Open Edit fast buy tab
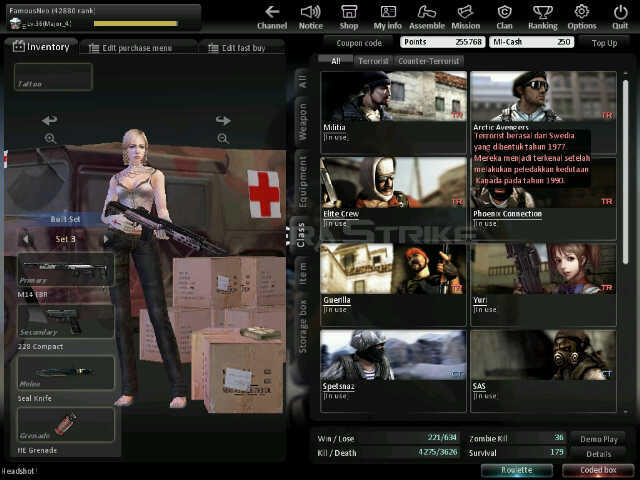 [242, 48]
